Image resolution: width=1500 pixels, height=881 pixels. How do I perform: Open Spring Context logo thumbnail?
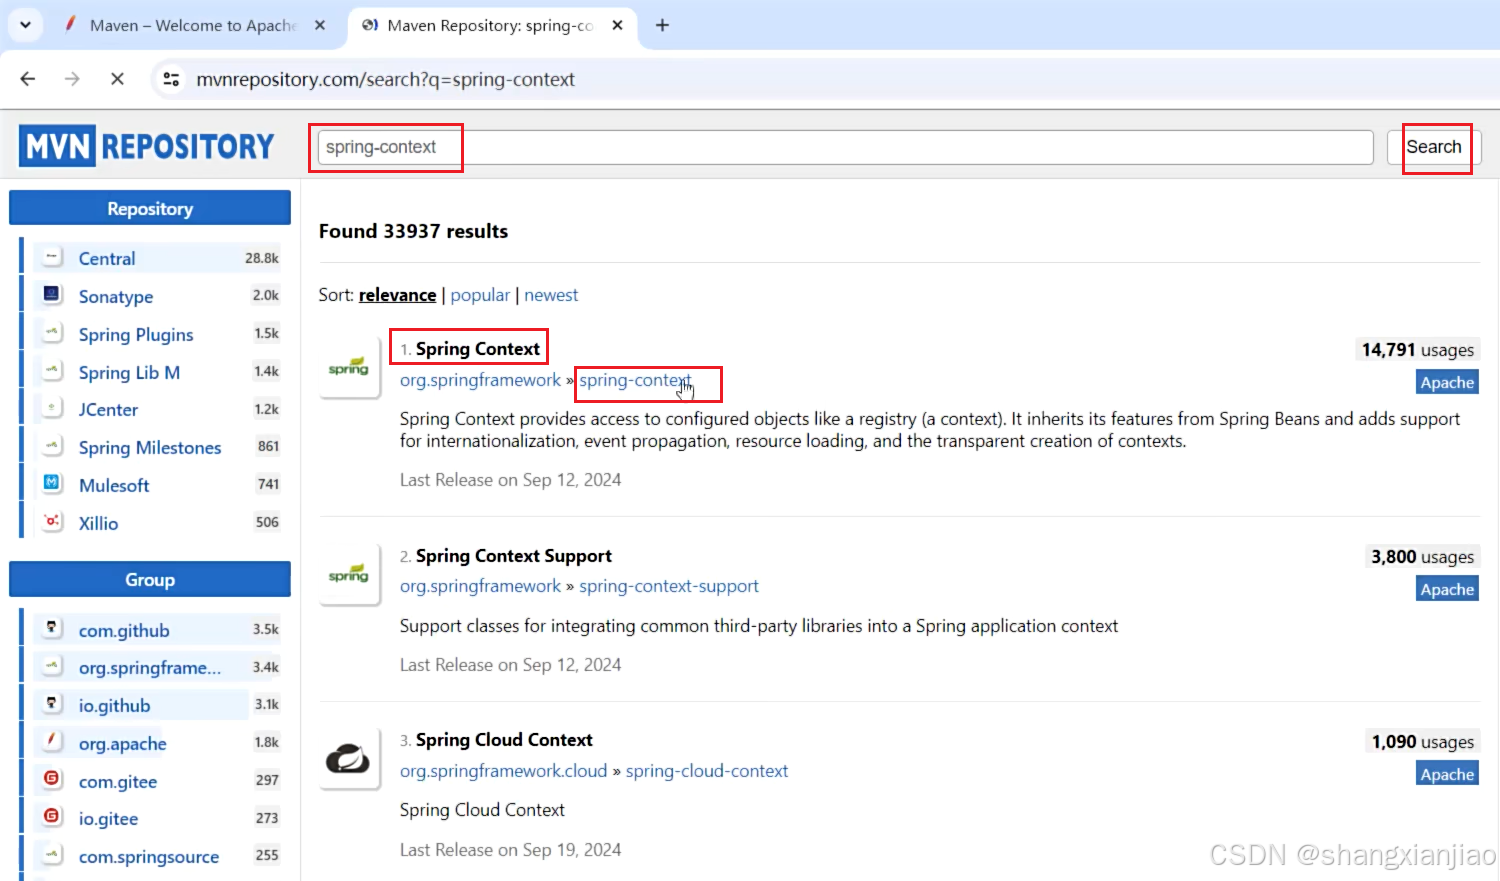click(349, 368)
